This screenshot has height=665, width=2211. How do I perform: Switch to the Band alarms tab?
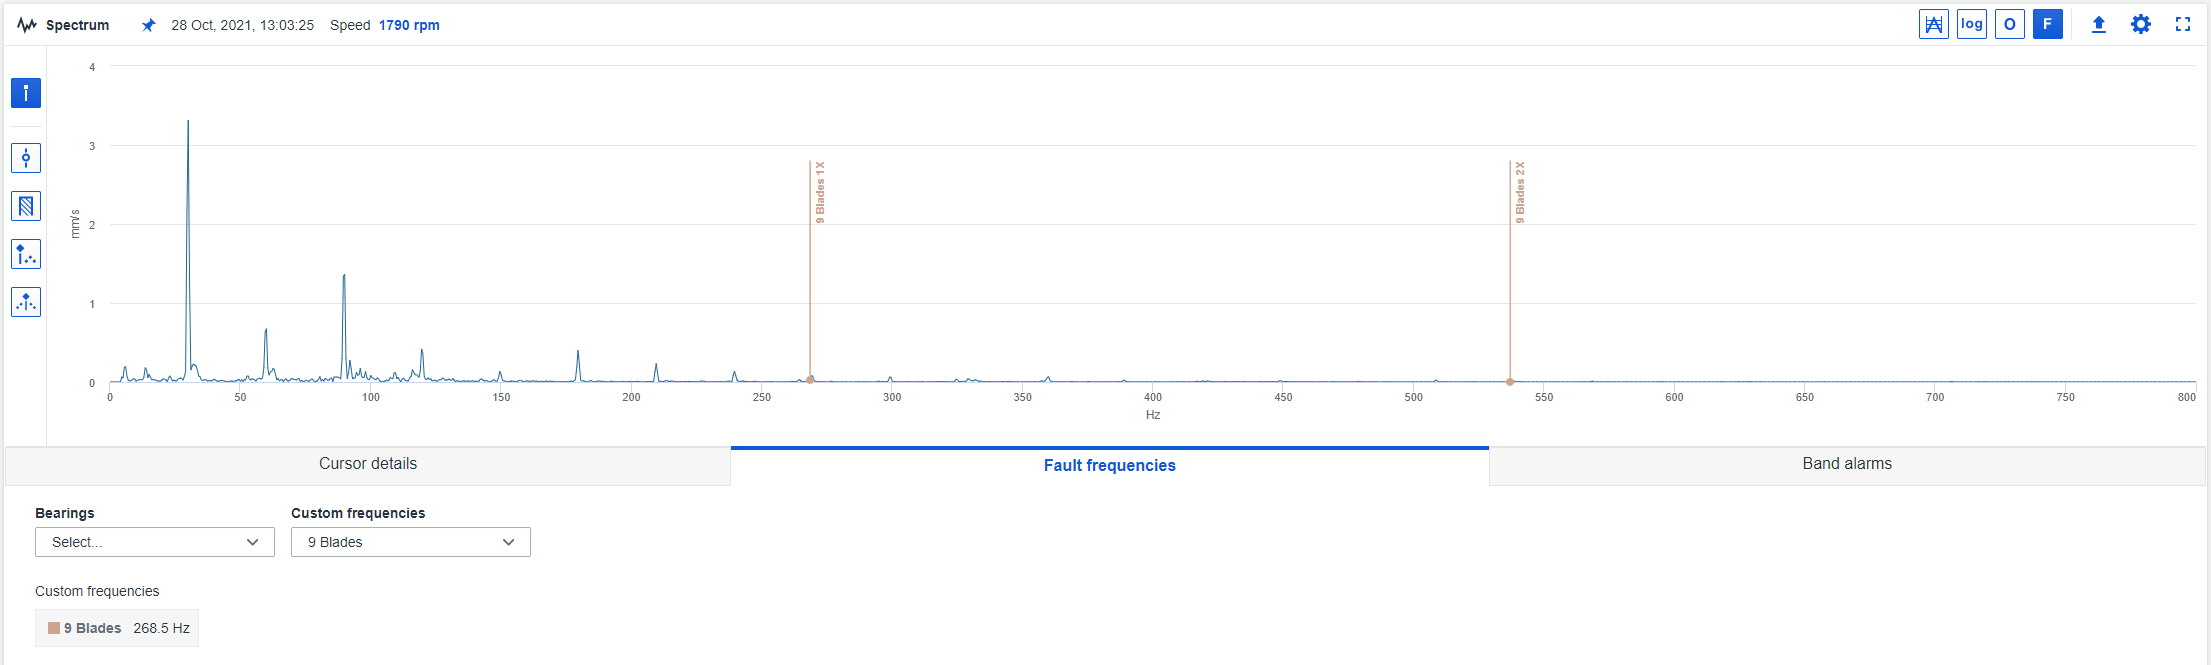click(1847, 464)
